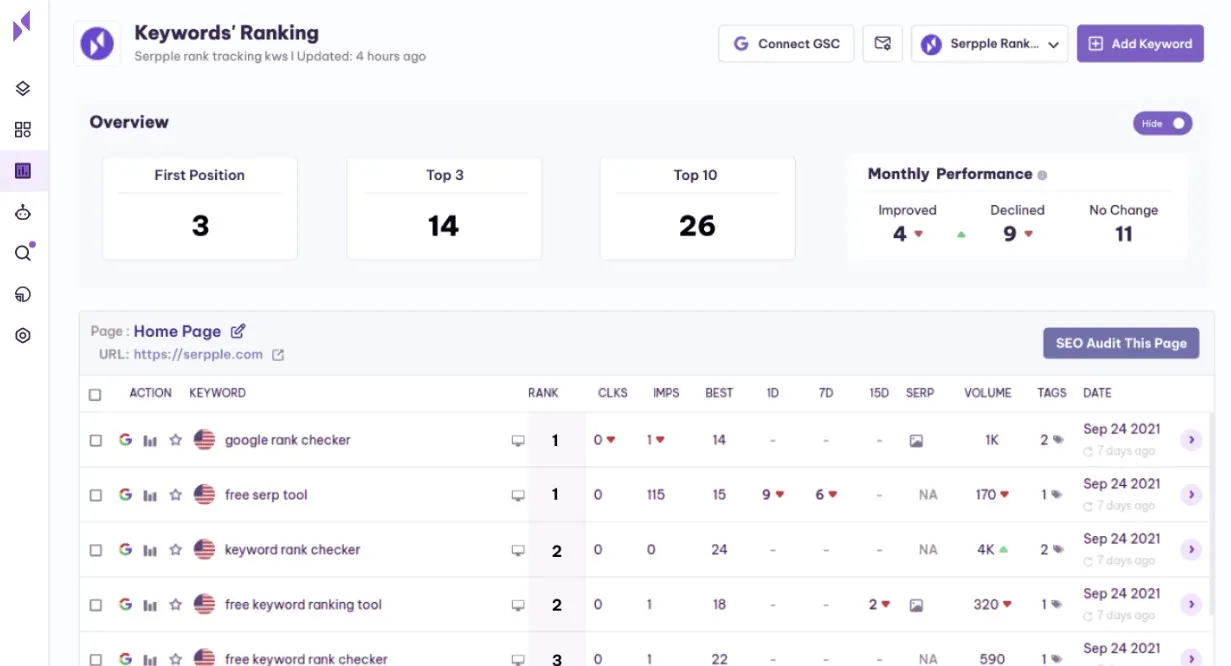1231x666 pixels.
Task: Tick the select-all checkbox in the table header
Action: 95,394
